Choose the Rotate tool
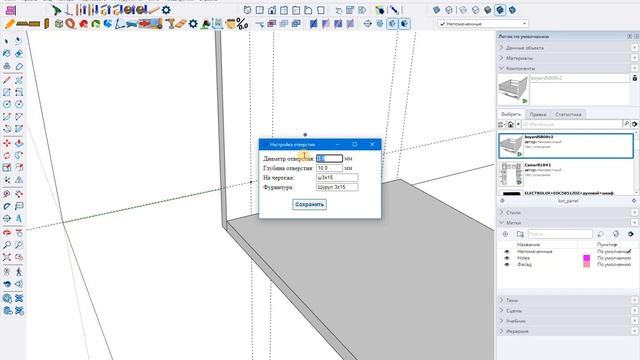This screenshot has width=640, height=360. [7, 156]
